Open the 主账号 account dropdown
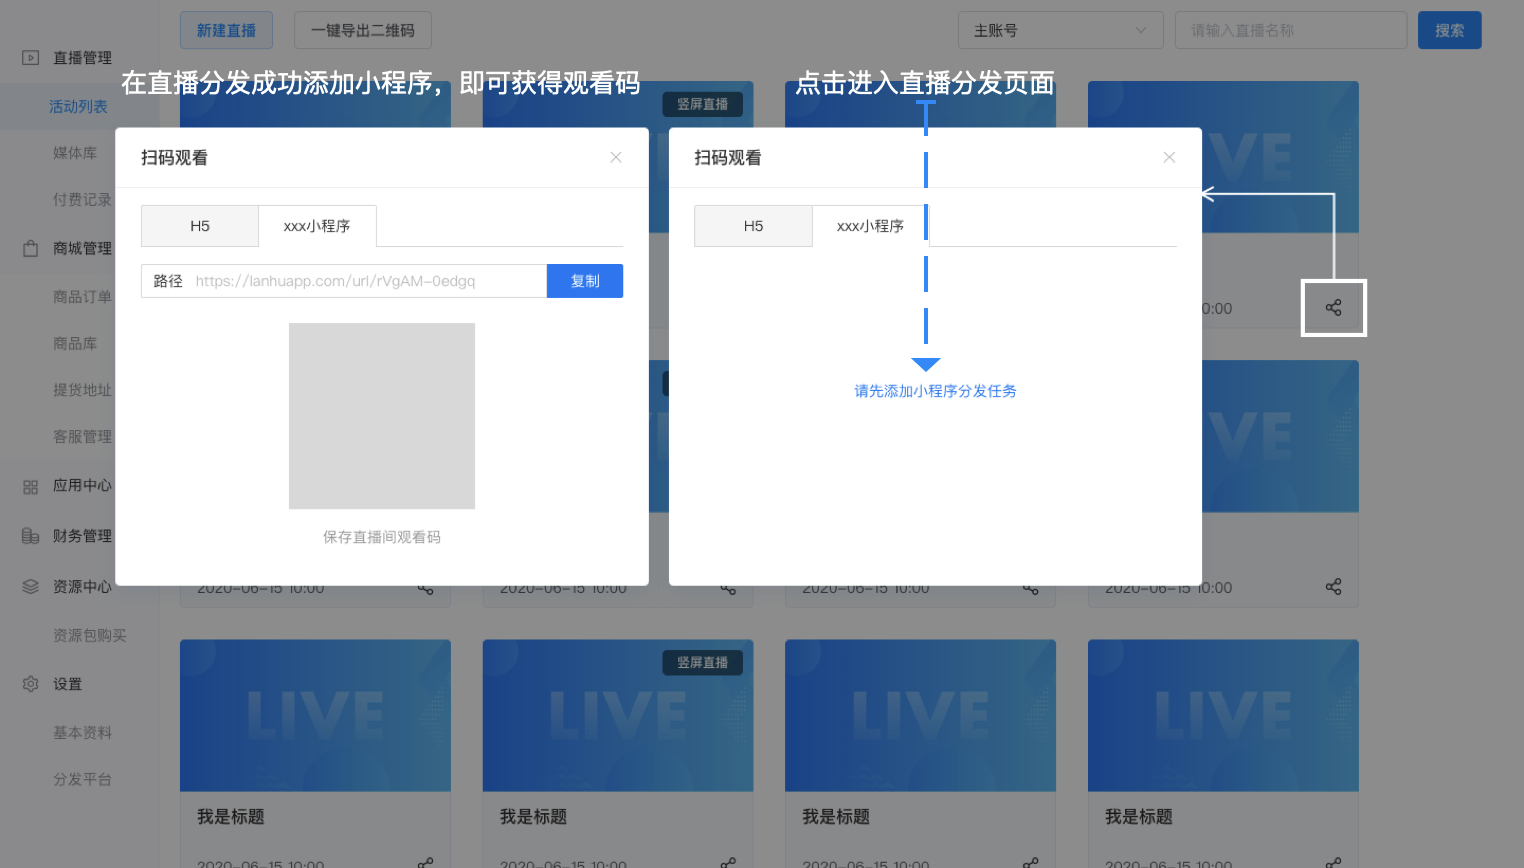Screen dimensions: 1524x868 [1060, 30]
